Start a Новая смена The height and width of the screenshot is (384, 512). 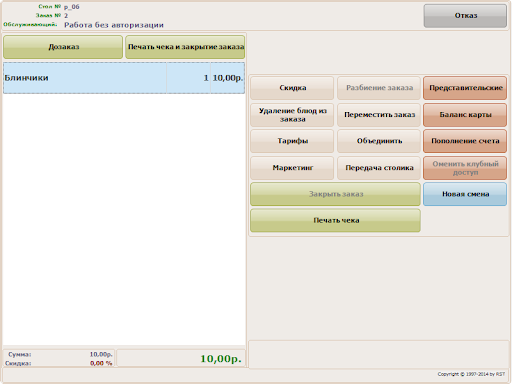[465, 194]
